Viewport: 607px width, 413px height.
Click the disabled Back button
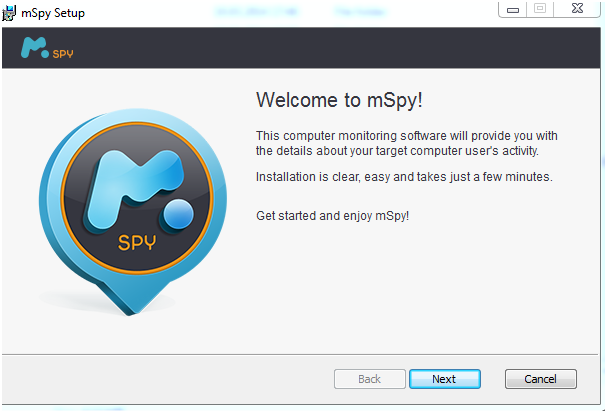370,379
